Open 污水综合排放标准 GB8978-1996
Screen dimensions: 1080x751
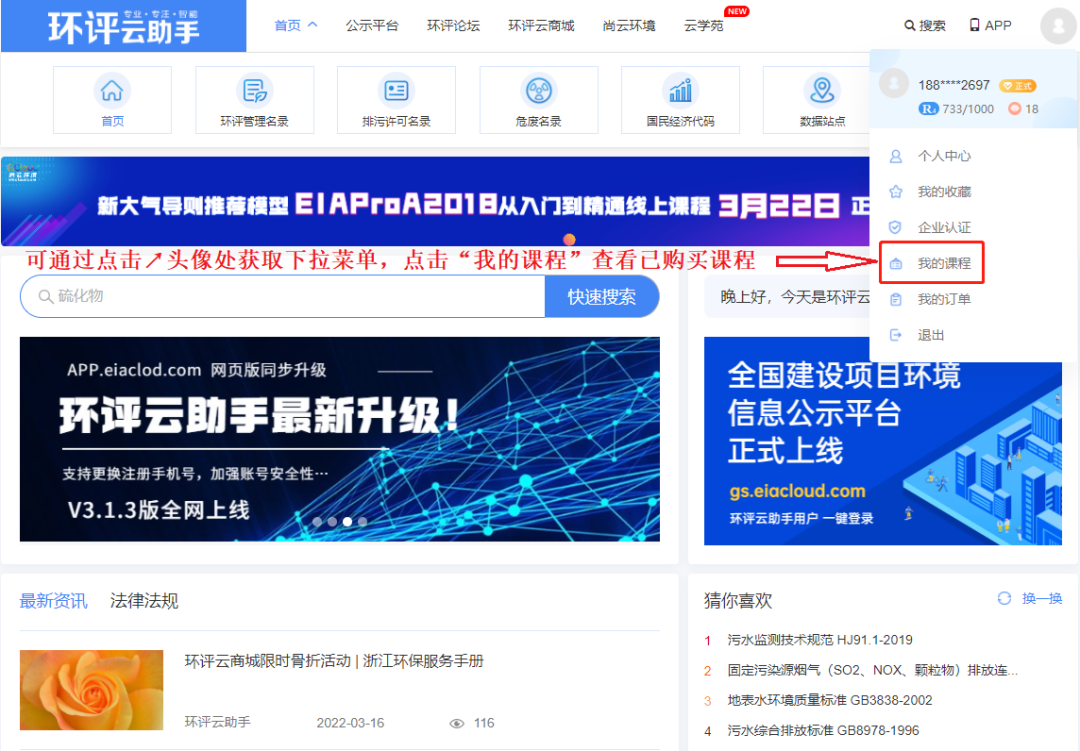[823, 730]
